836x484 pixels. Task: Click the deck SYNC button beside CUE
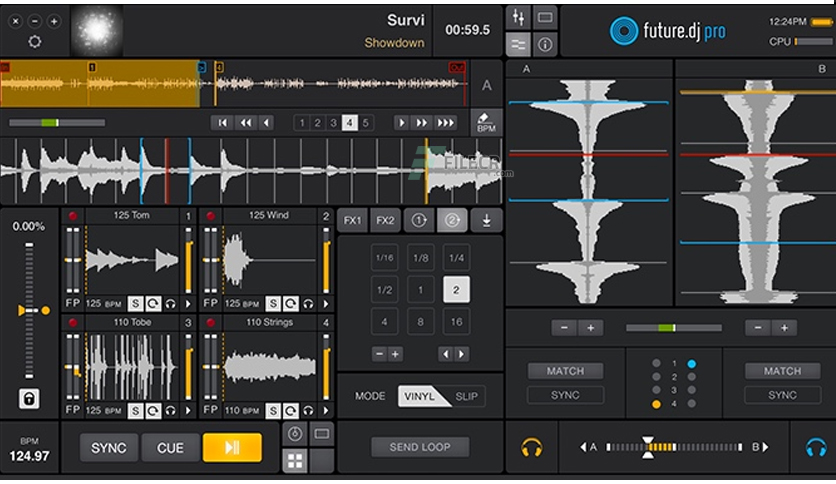click(109, 448)
